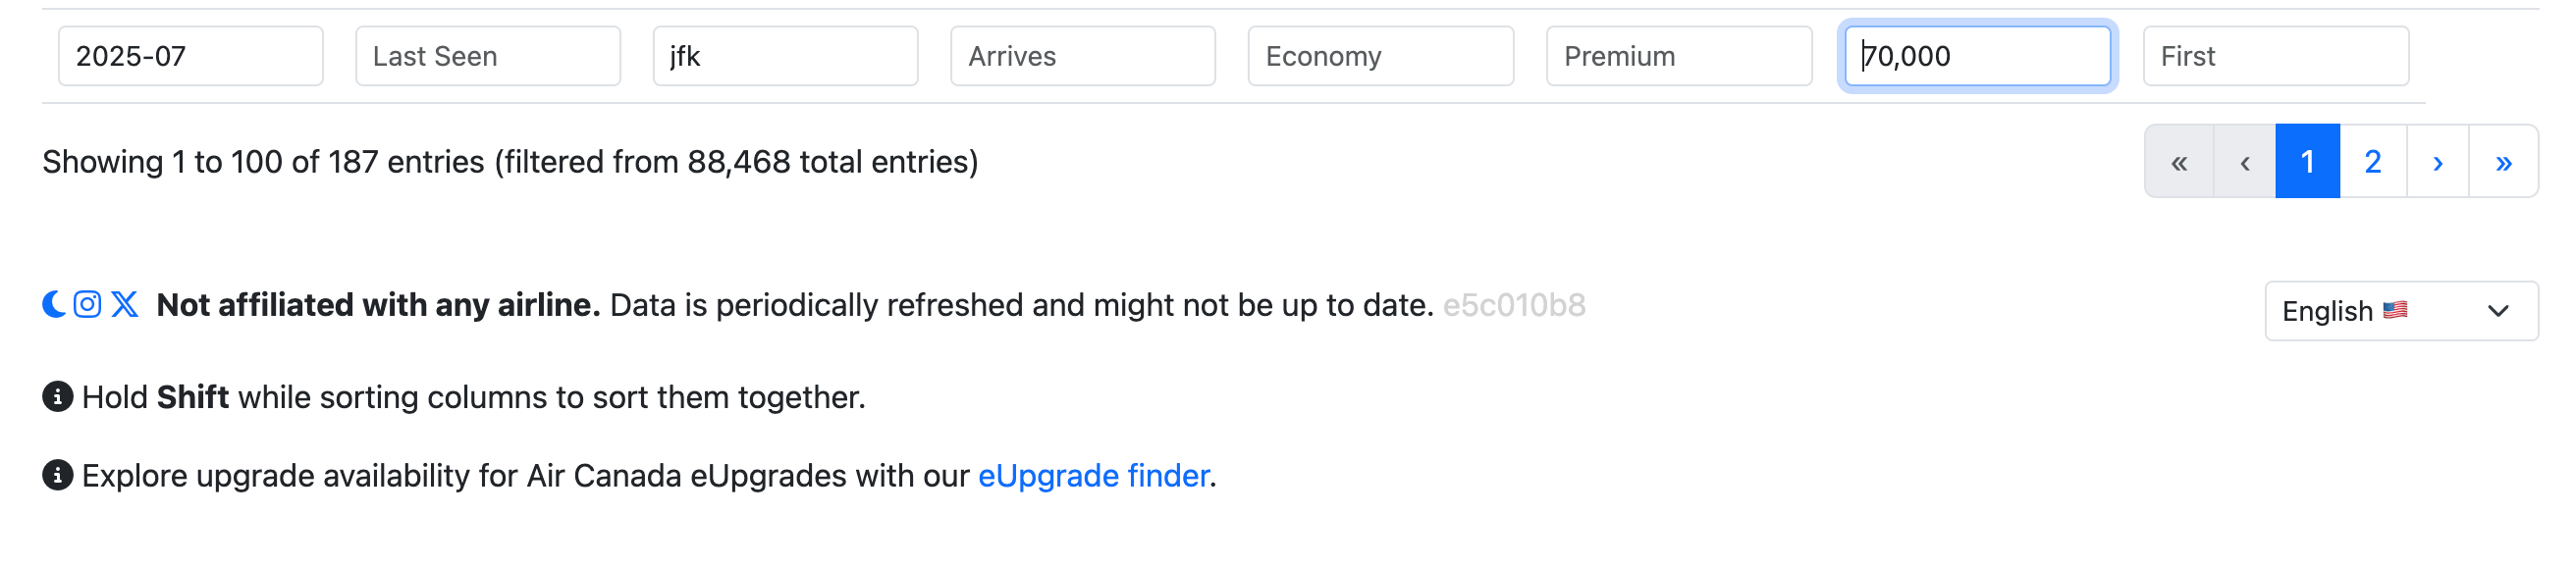Screen dimensions: 2576x567
Task: Toggle dark mode moon icon
Action: pyautogui.click(x=54, y=304)
